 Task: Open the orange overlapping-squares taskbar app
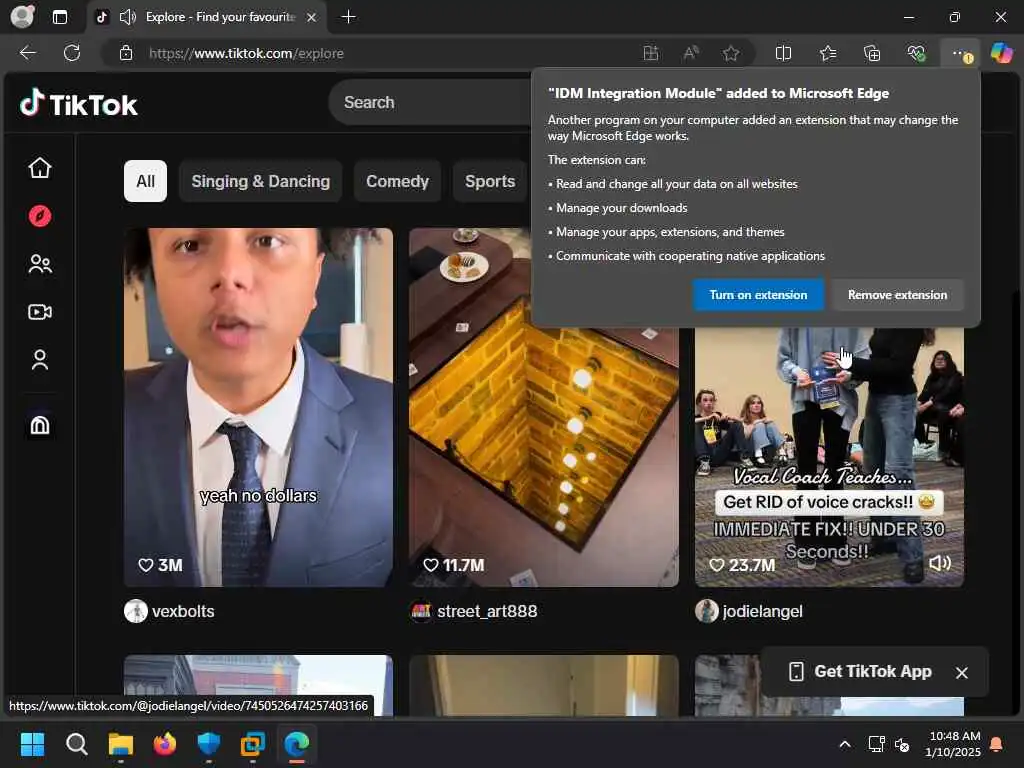coord(253,744)
